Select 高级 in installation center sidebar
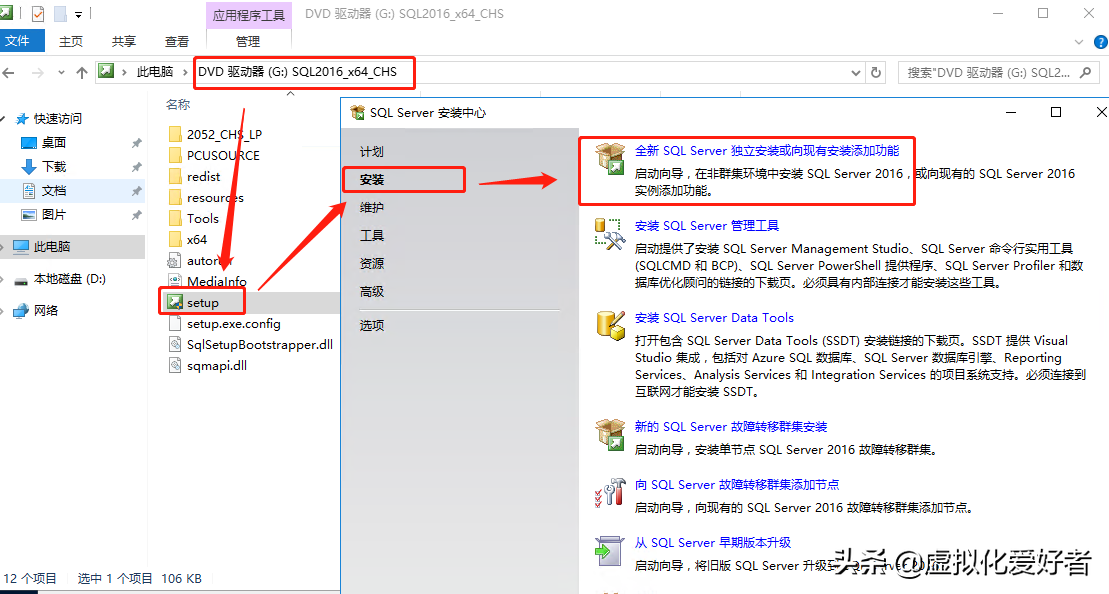1109x594 pixels. (x=372, y=291)
